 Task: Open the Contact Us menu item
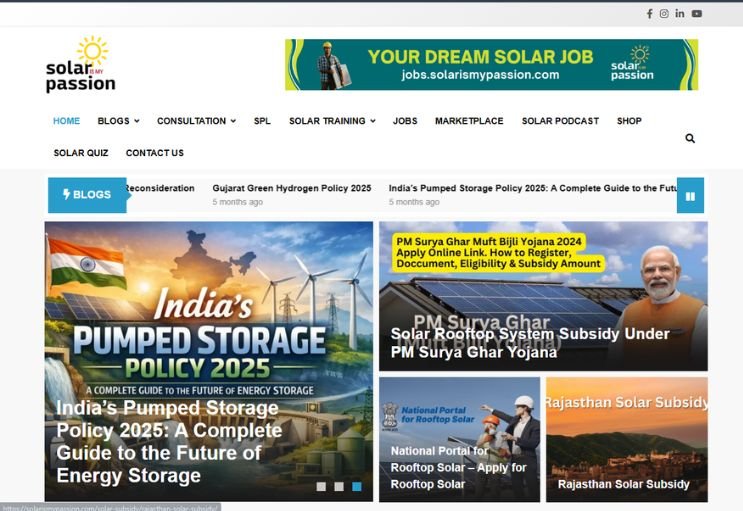(x=155, y=153)
